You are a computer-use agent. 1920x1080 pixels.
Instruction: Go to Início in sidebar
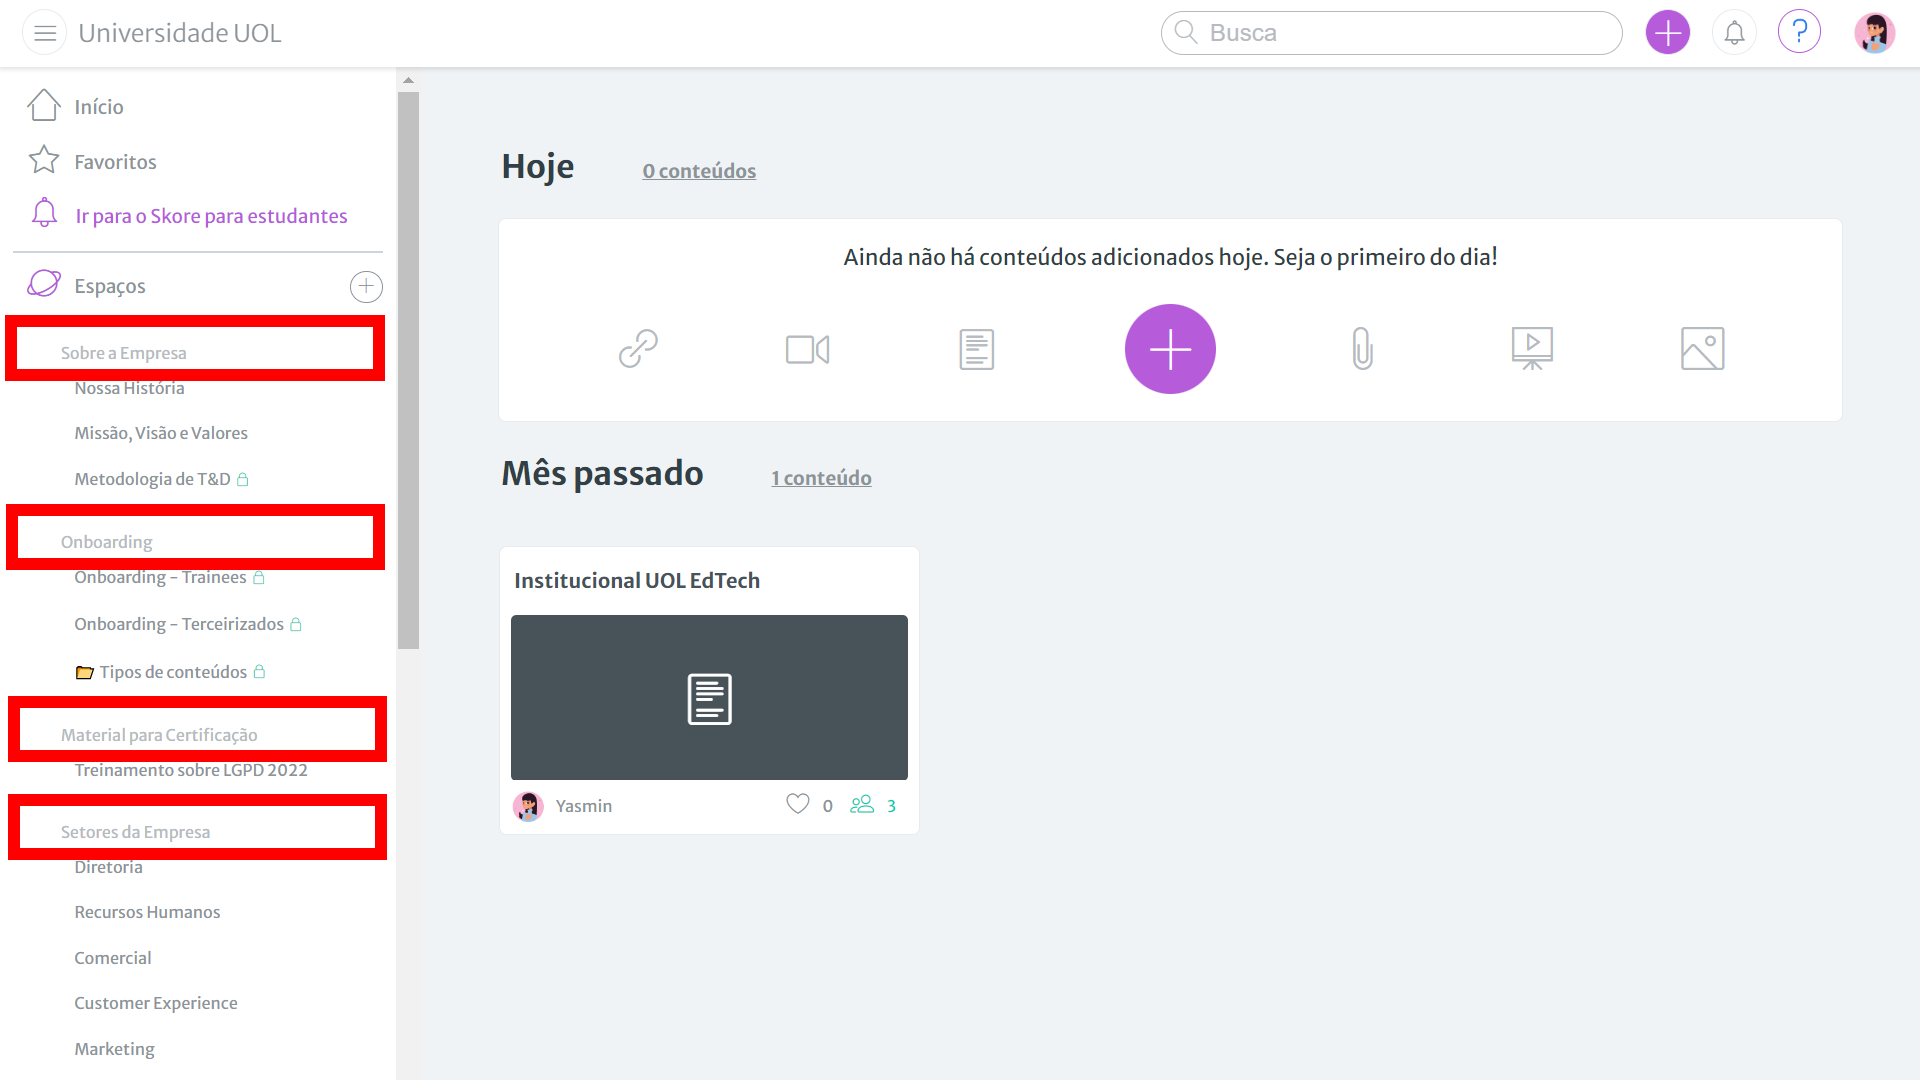pyautogui.click(x=99, y=107)
